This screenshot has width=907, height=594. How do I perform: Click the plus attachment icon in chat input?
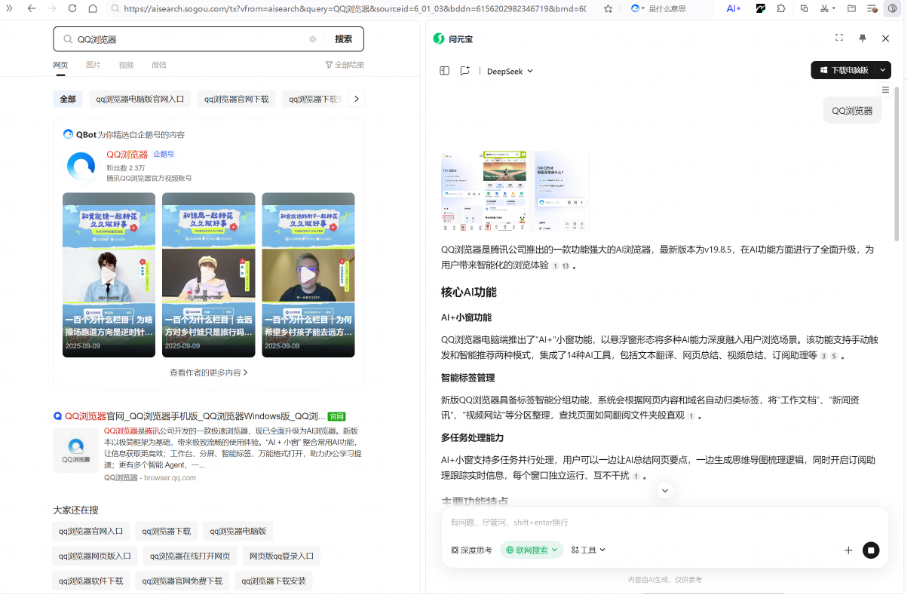point(848,550)
